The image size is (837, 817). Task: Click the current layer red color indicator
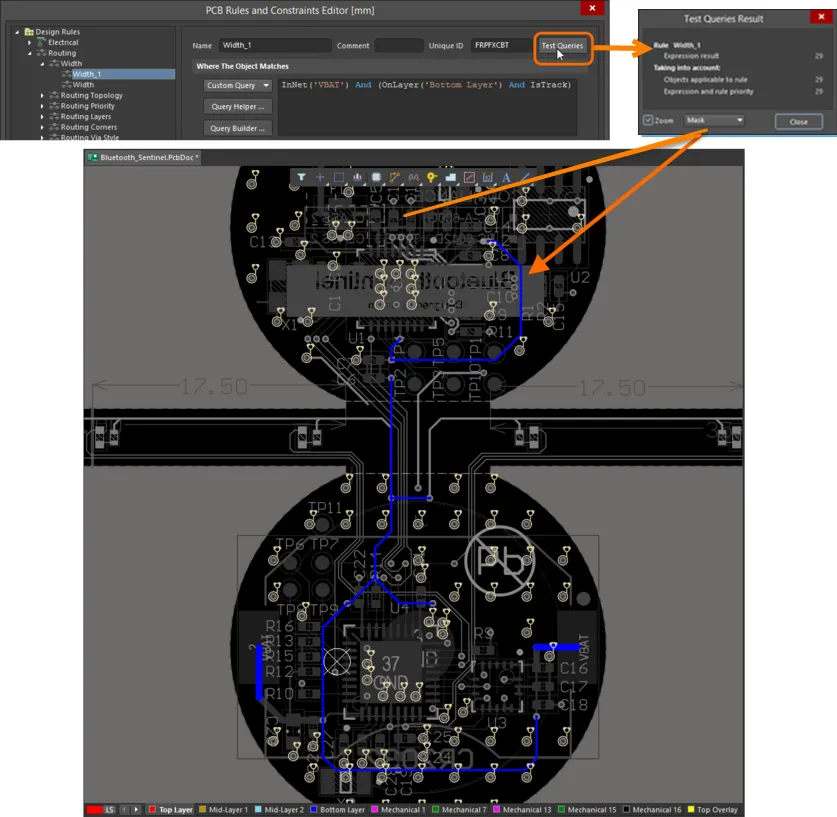click(x=94, y=810)
